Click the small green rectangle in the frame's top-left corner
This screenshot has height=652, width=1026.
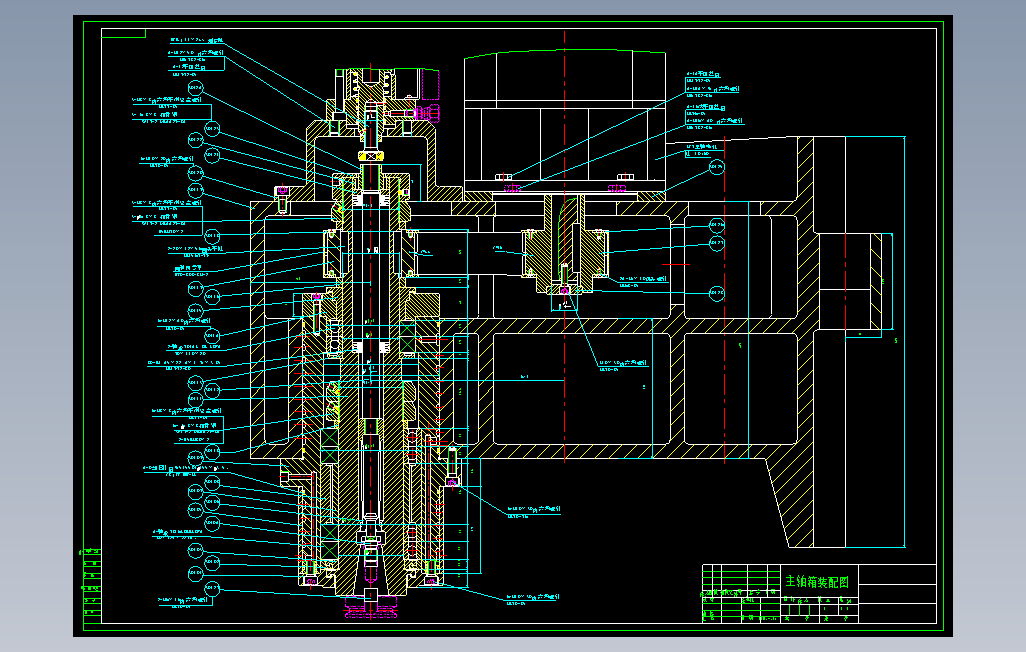click(124, 33)
